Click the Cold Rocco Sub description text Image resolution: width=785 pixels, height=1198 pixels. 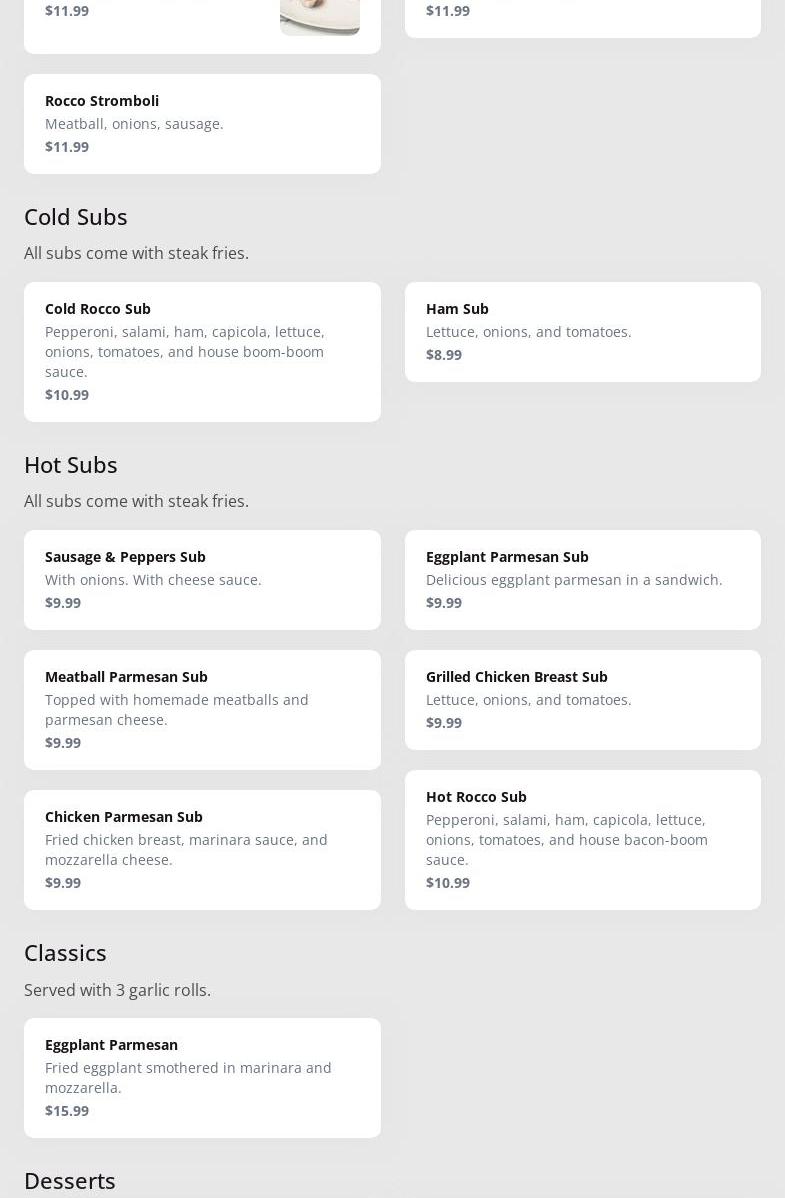pyautogui.click(x=185, y=351)
